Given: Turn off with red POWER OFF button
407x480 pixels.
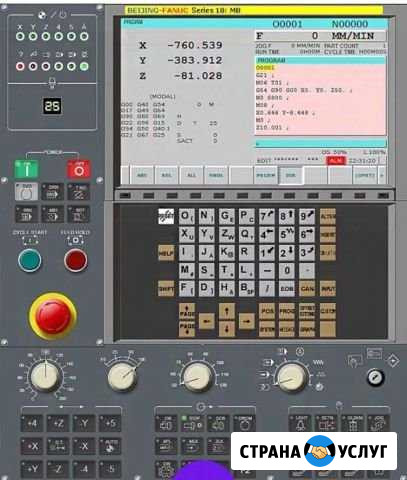Looking at the screenshot, I should click(x=79, y=169).
